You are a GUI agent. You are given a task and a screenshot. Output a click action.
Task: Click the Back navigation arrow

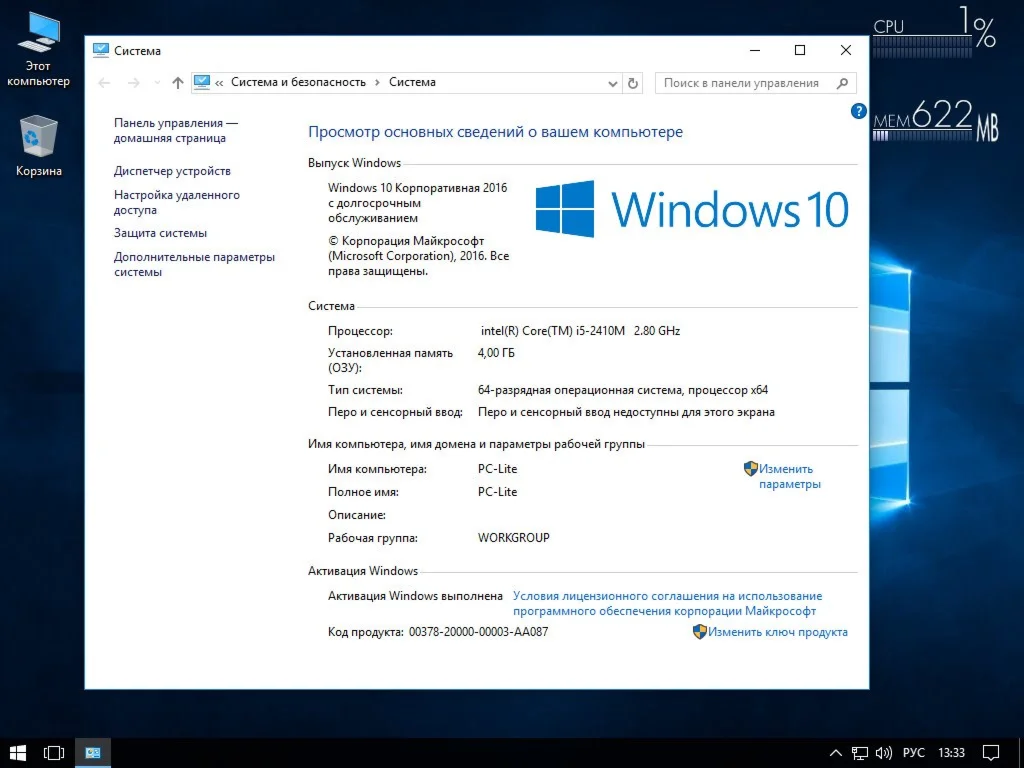pos(105,83)
